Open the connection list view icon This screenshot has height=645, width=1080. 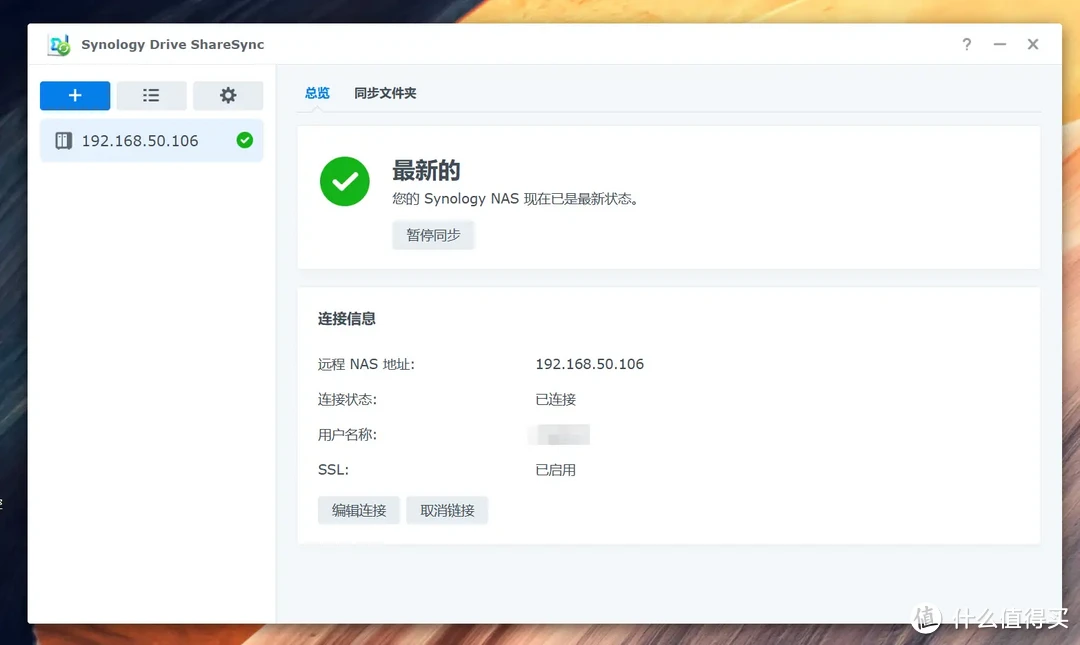151,95
